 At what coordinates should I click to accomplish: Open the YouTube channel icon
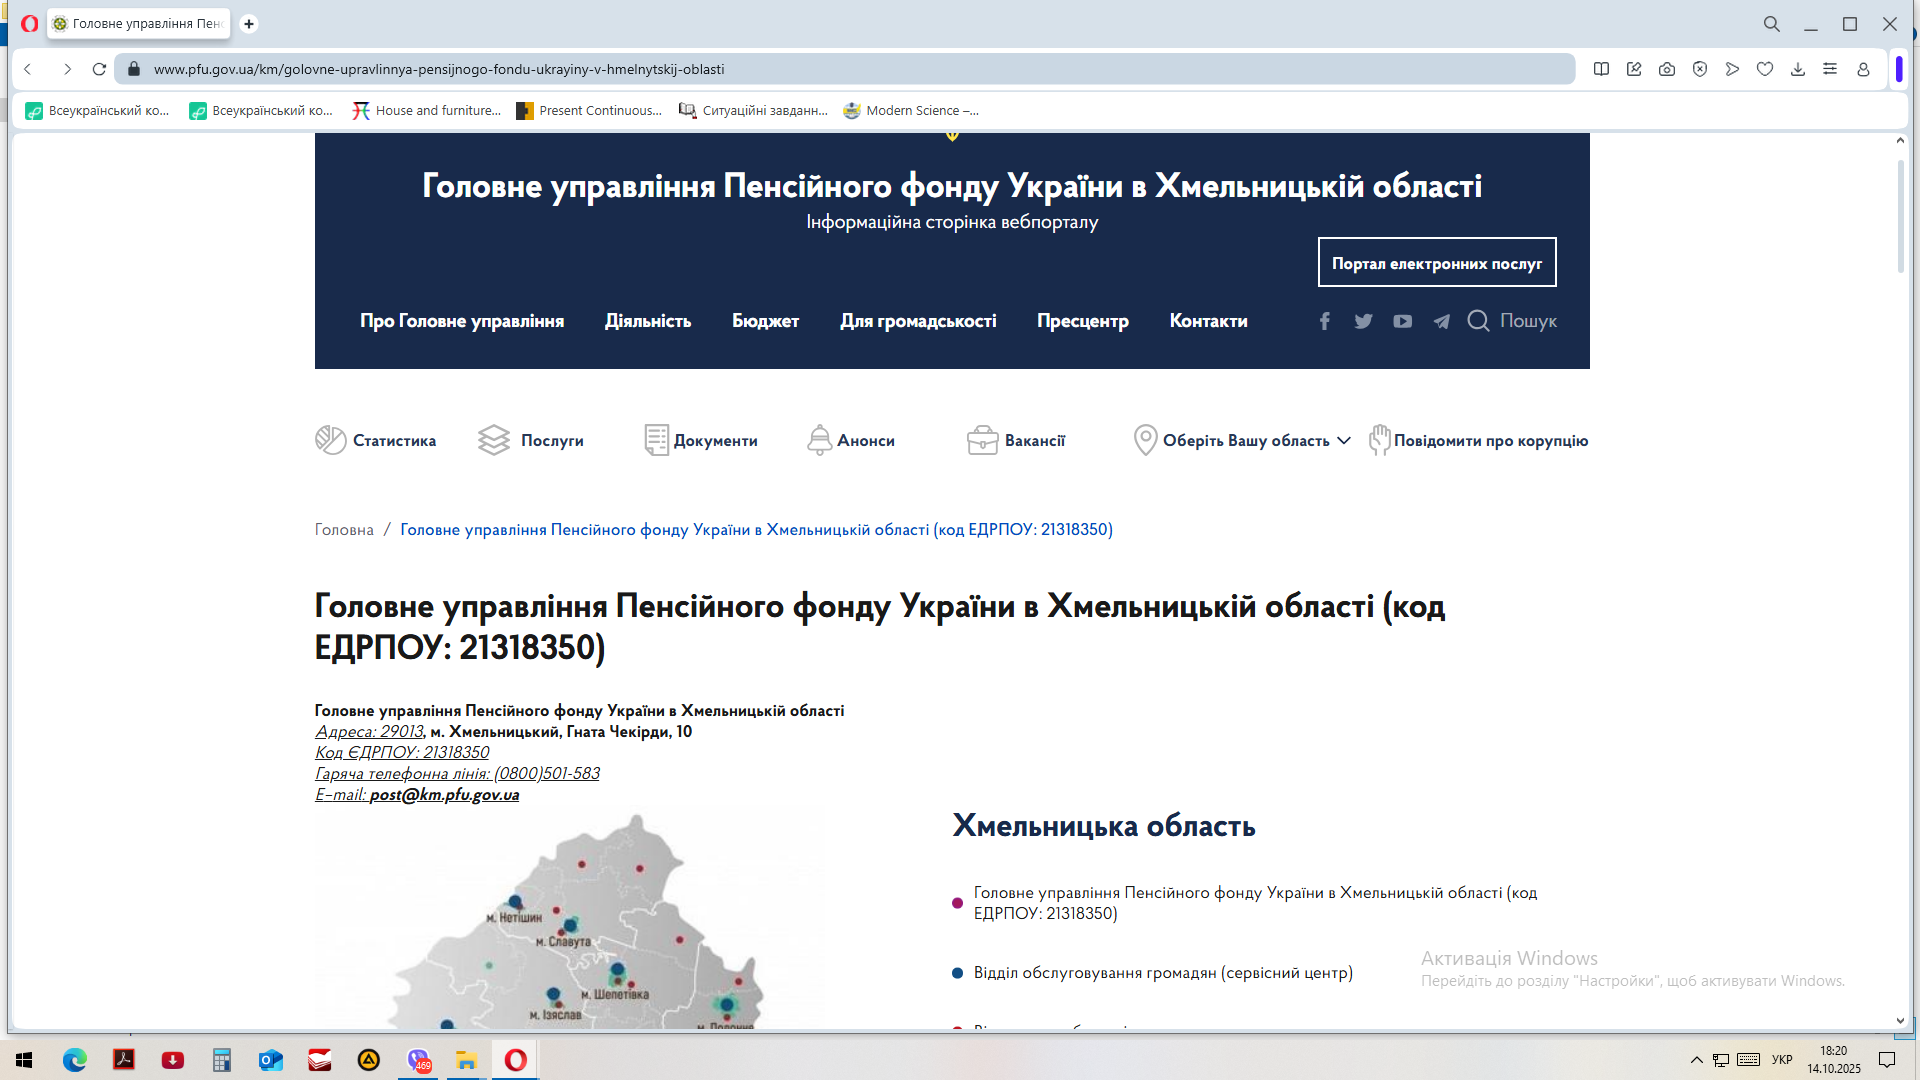pyautogui.click(x=1402, y=321)
